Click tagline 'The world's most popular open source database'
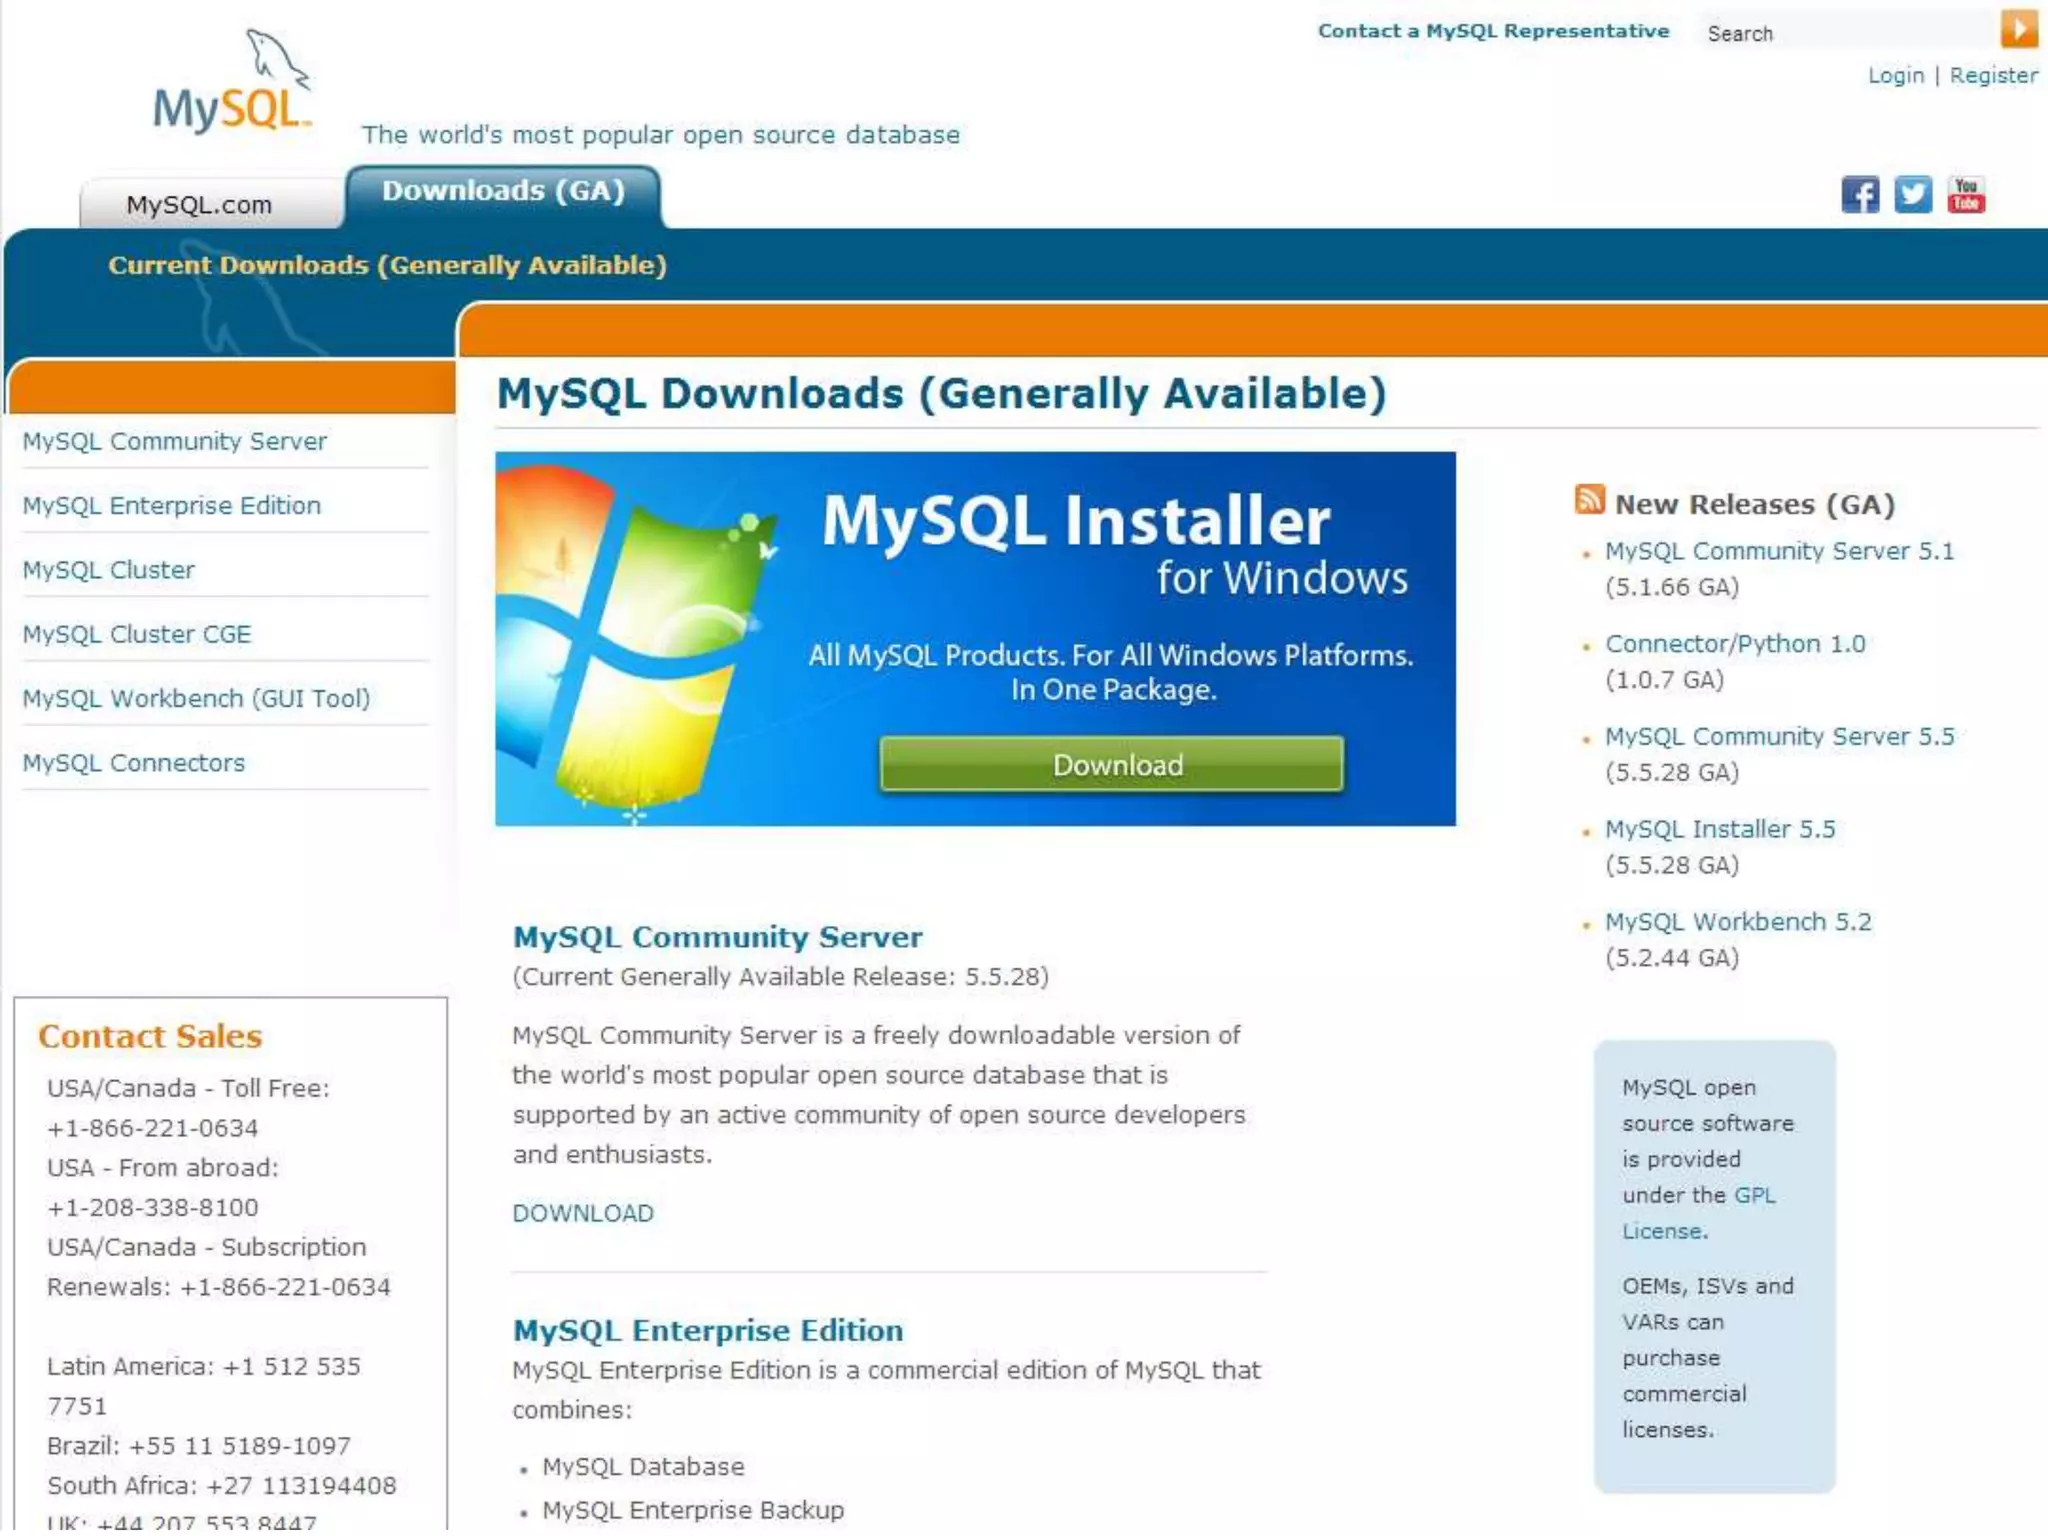This screenshot has height=1536, width=2048. coord(661,135)
